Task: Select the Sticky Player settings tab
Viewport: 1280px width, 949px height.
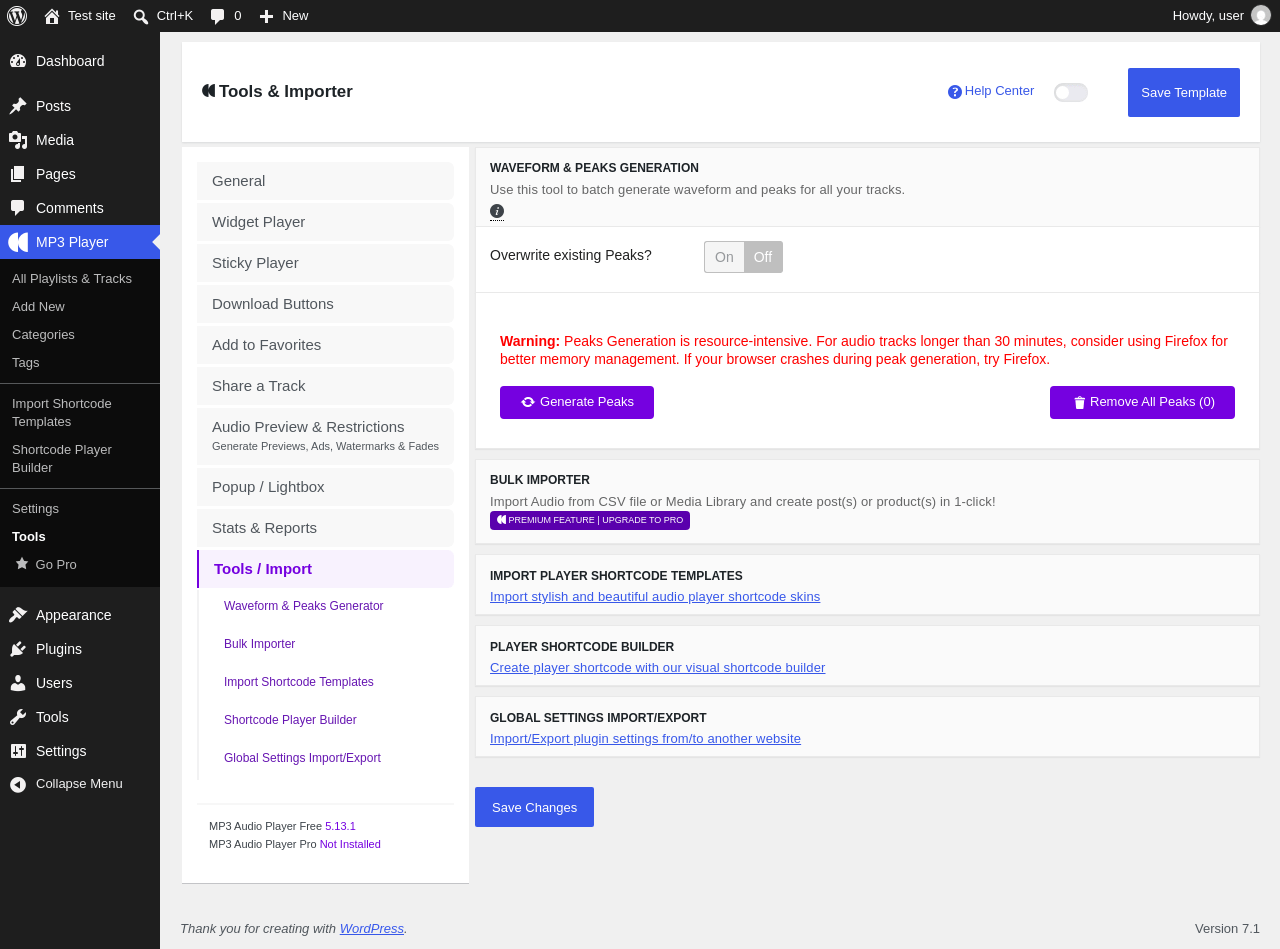Action: click(325, 263)
